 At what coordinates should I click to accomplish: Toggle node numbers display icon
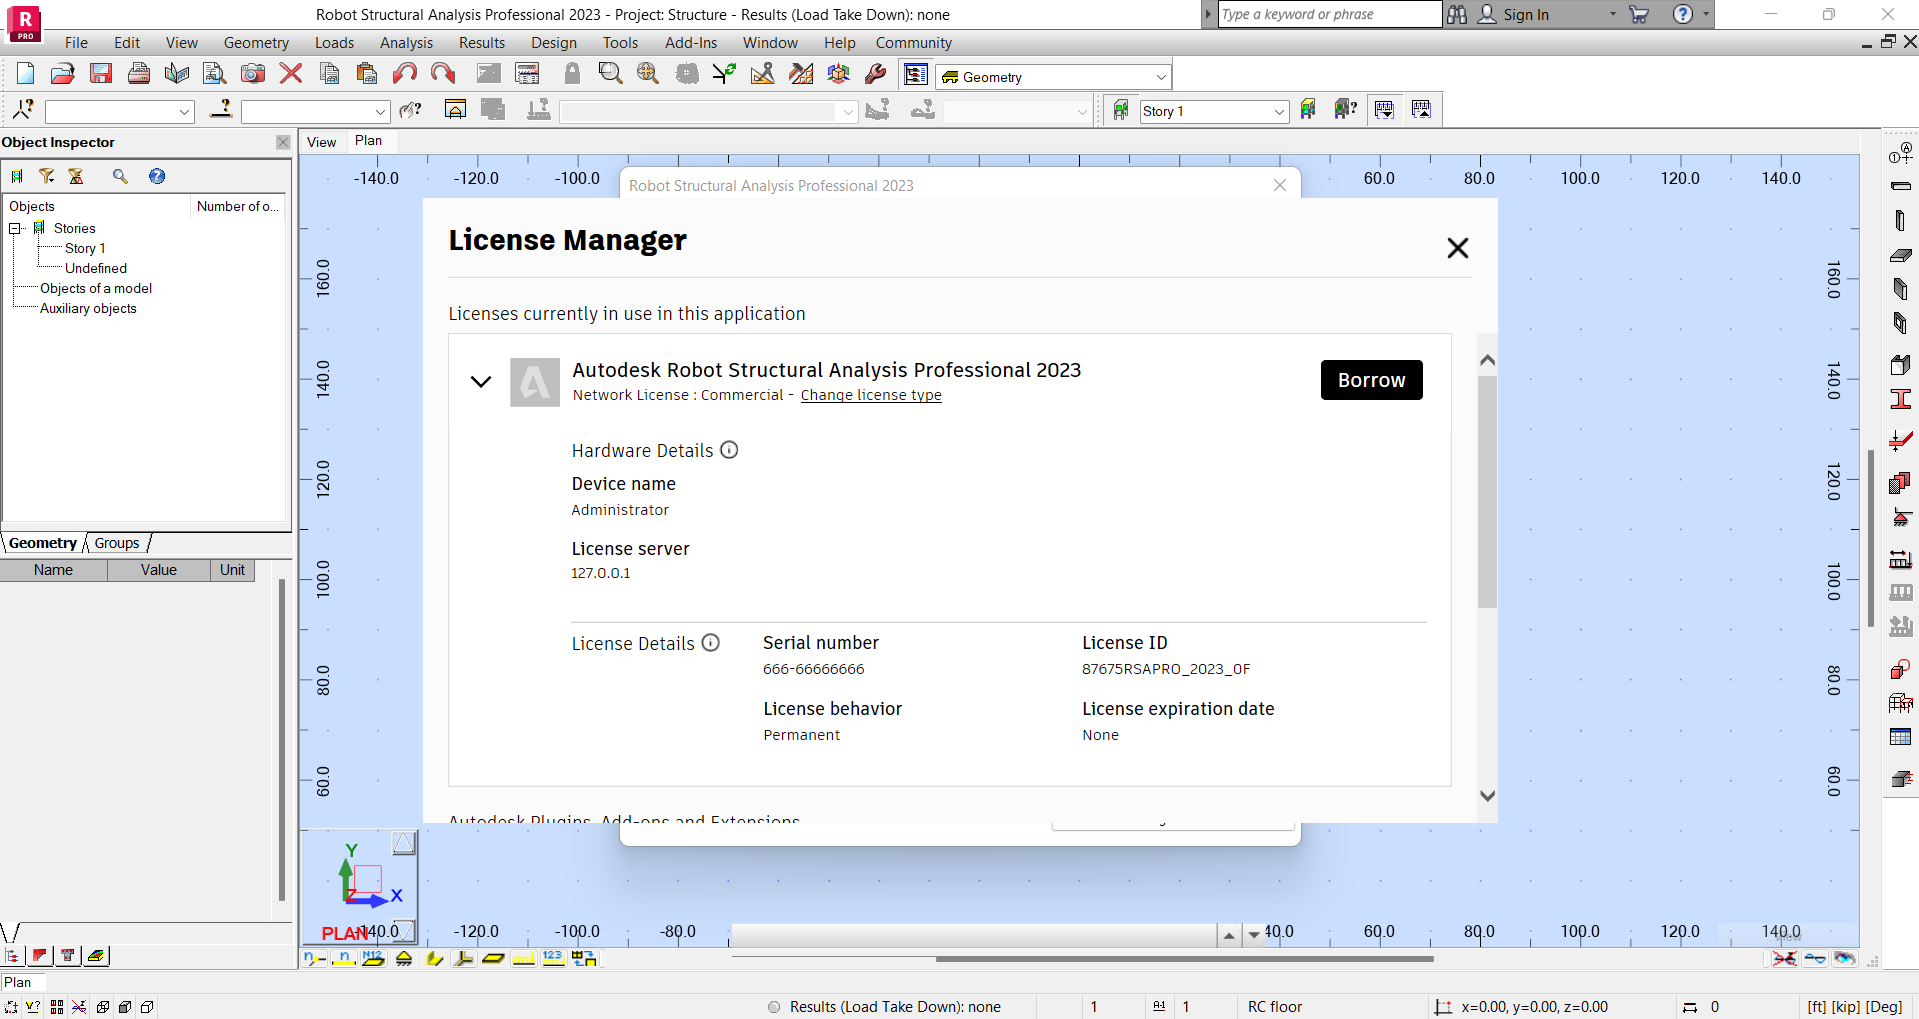coord(315,958)
